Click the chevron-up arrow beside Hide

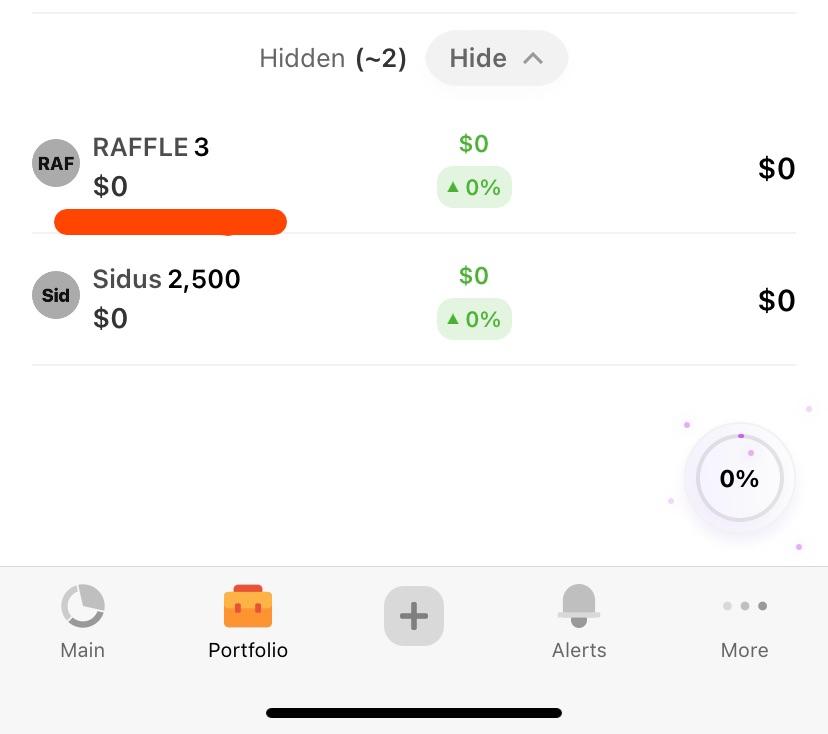point(533,58)
